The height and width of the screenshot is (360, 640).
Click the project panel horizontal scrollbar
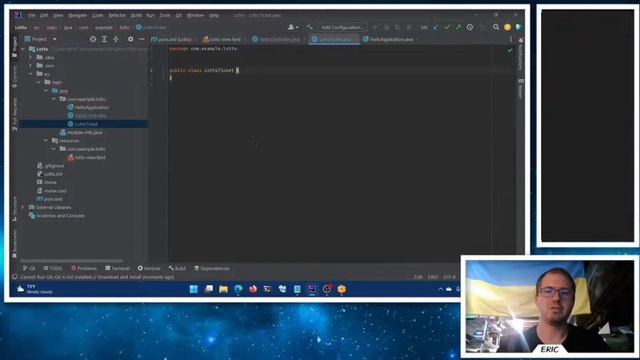[71, 260]
